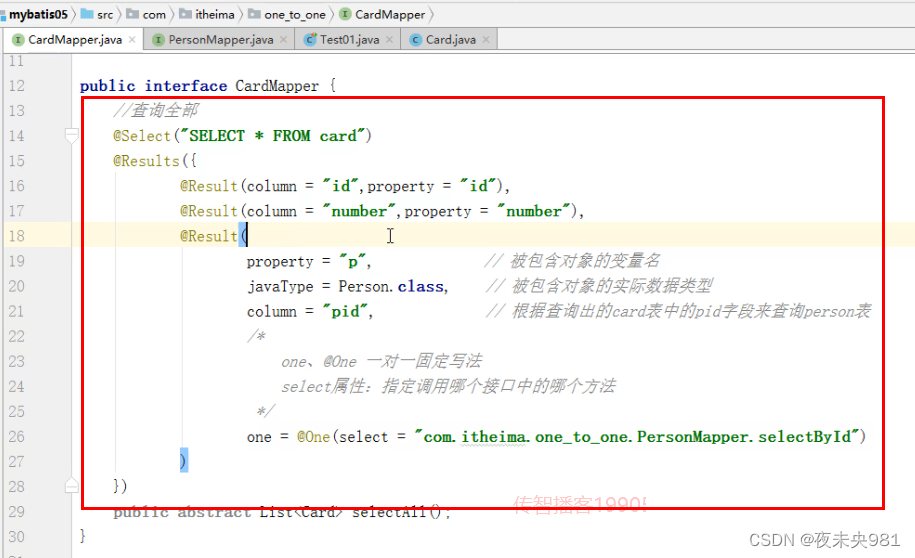Switch to the Card.java tab
Viewport: 915px width, 558px height.
point(450,40)
